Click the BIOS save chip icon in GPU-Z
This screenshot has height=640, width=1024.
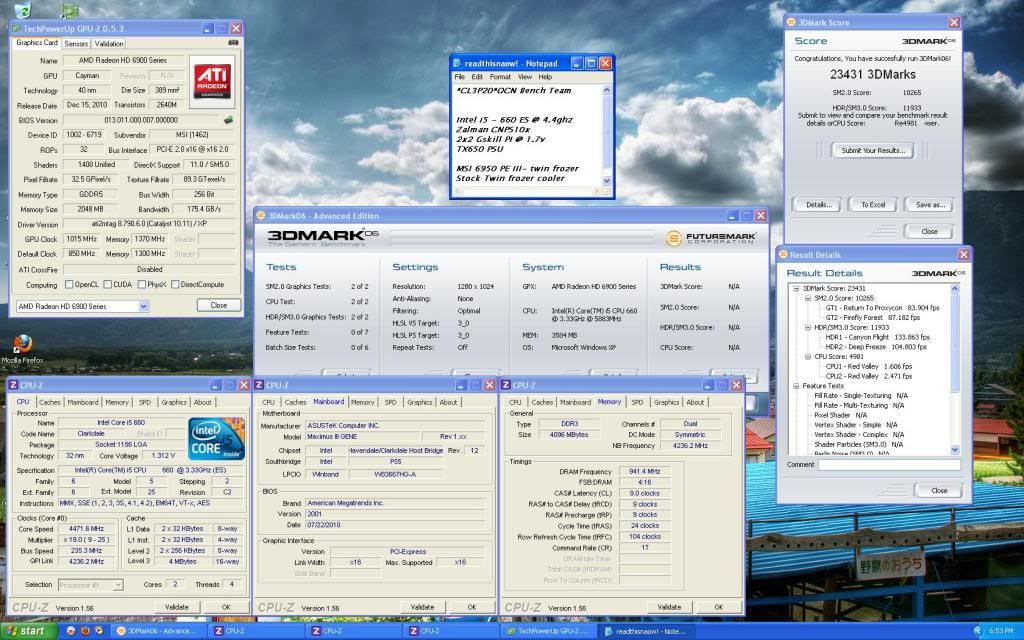click(x=229, y=120)
